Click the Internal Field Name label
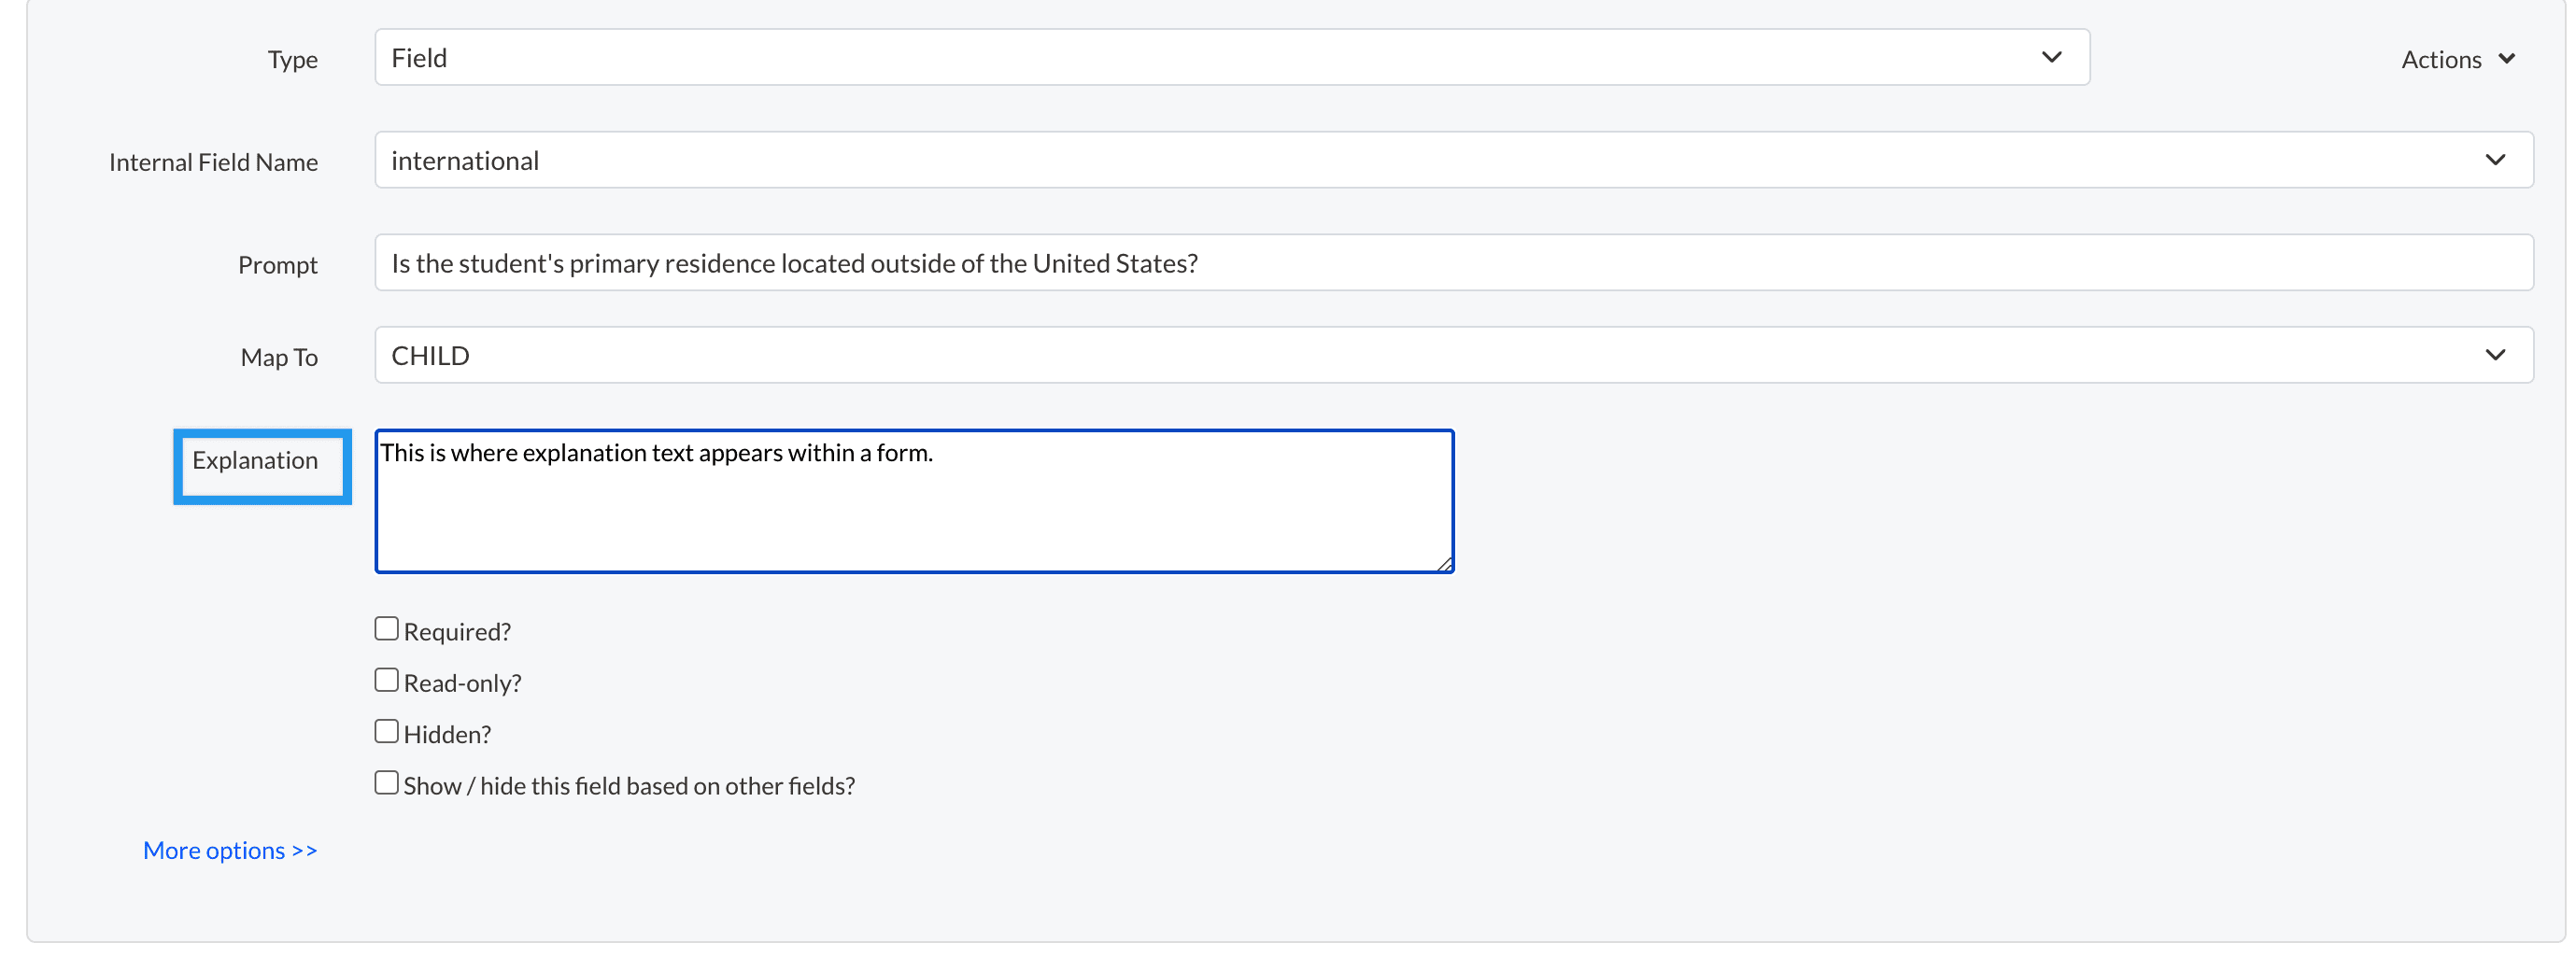Image resolution: width=2576 pixels, height=971 pixels. click(213, 163)
